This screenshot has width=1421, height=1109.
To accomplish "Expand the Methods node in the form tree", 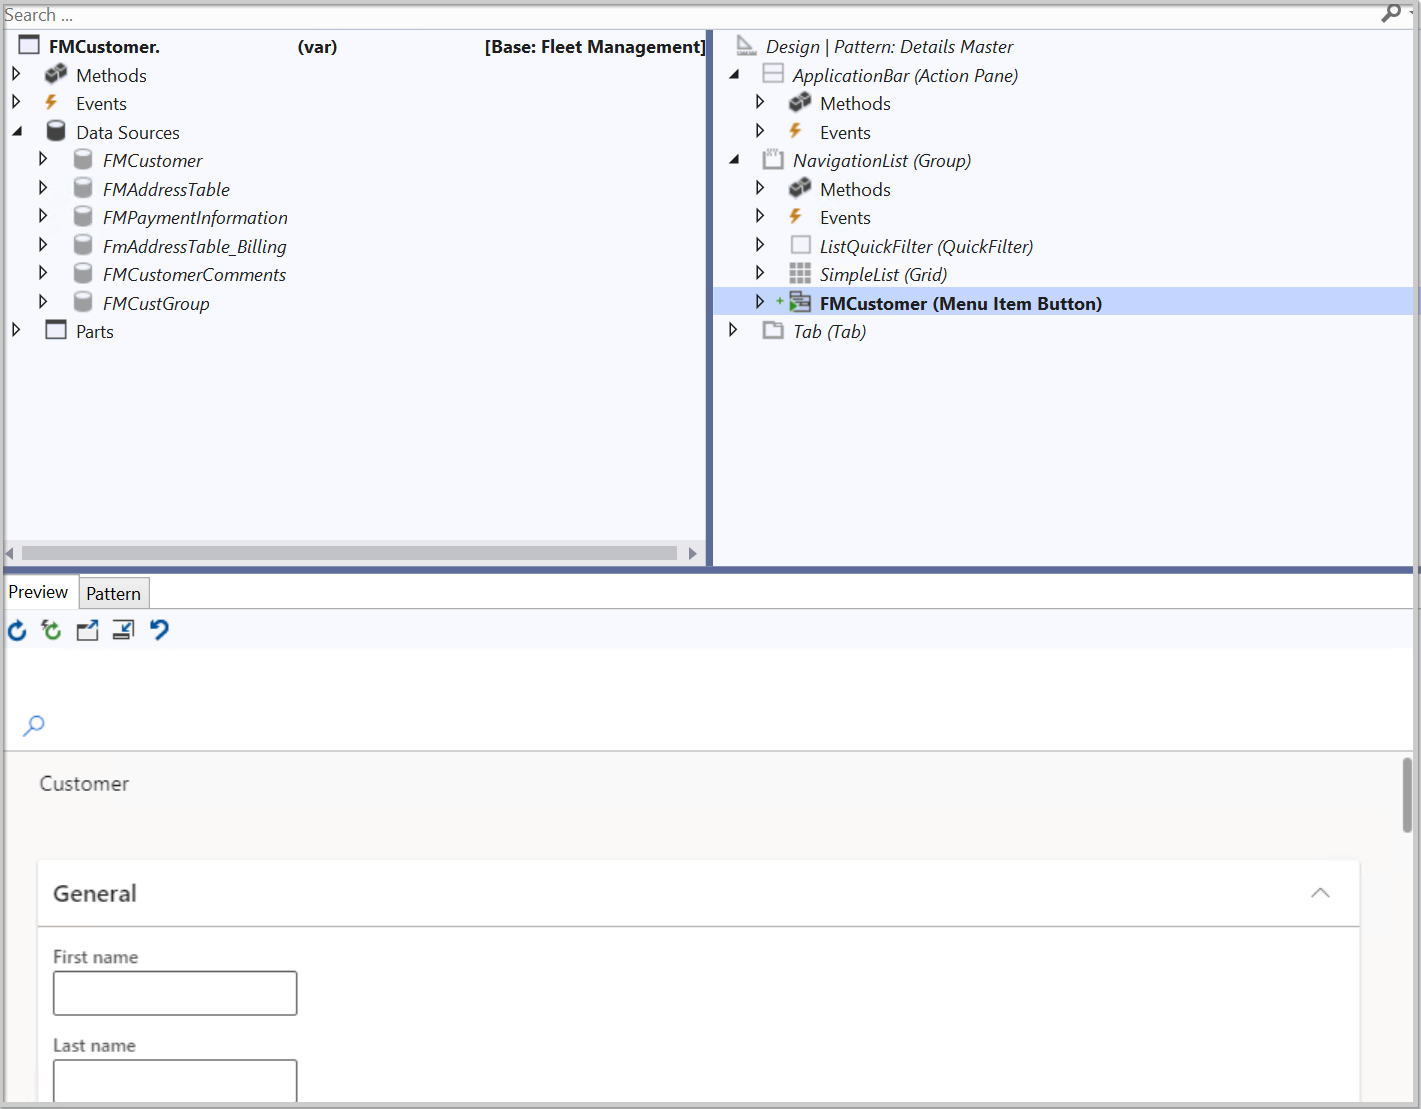I will [x=16, y=74].
